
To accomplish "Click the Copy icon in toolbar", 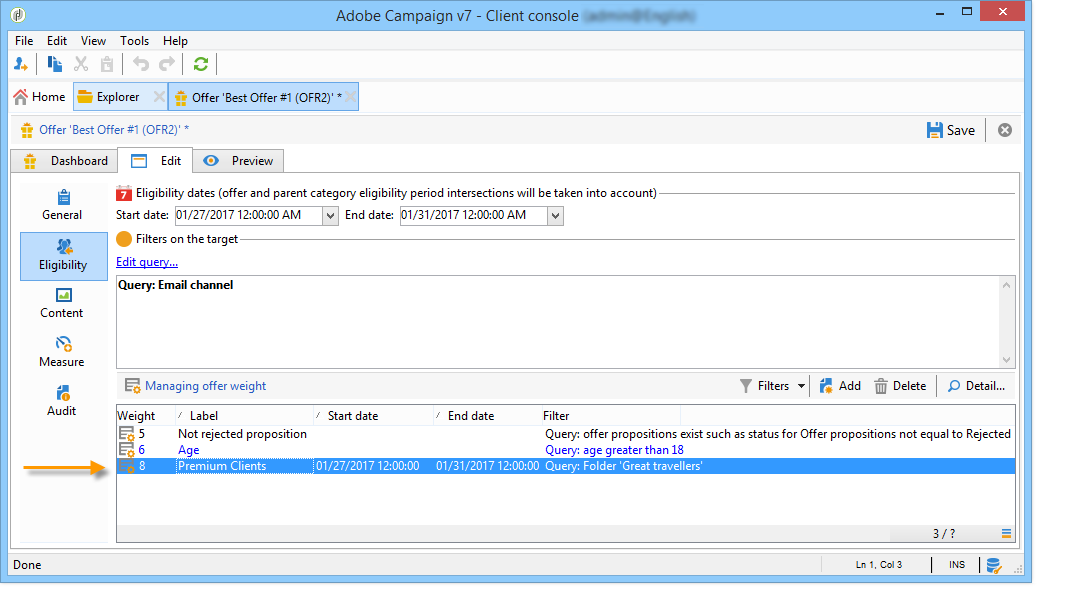I will click(54, 65).
